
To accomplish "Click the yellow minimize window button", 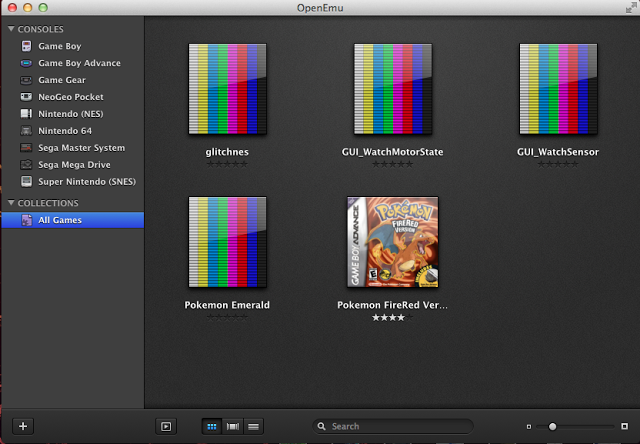I will [28, 7].
